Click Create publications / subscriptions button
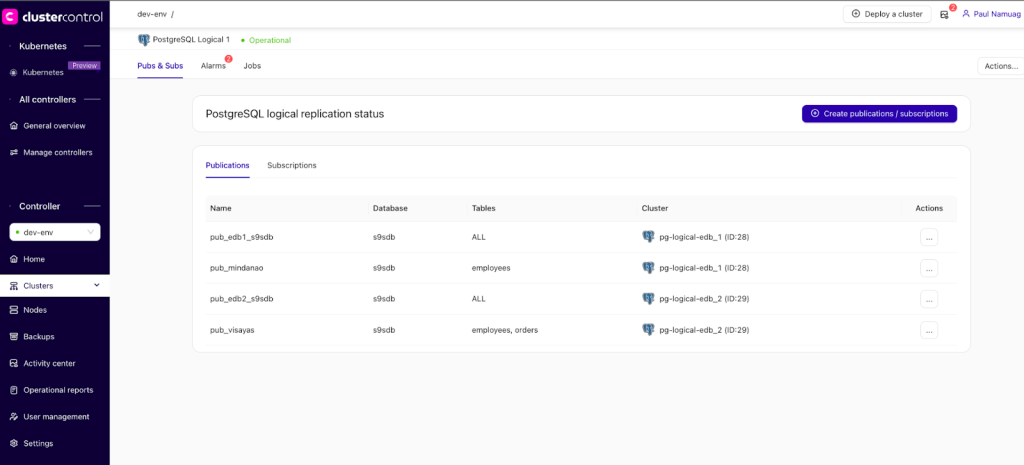 [879, 114]
